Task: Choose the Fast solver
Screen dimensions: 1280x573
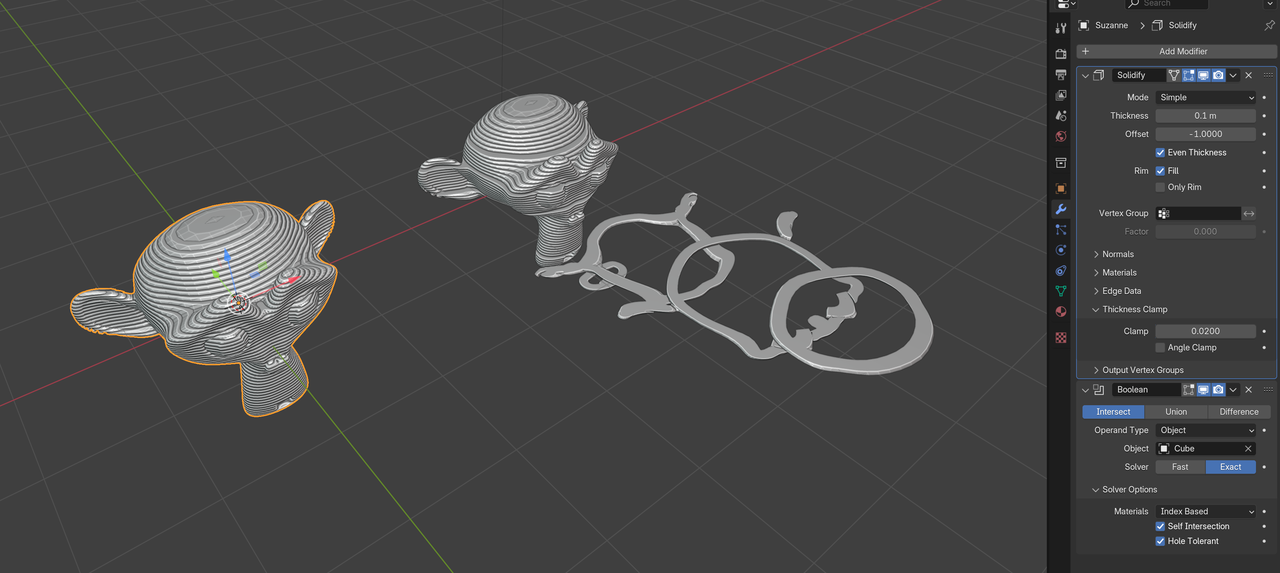Action: coord(1180,467)
